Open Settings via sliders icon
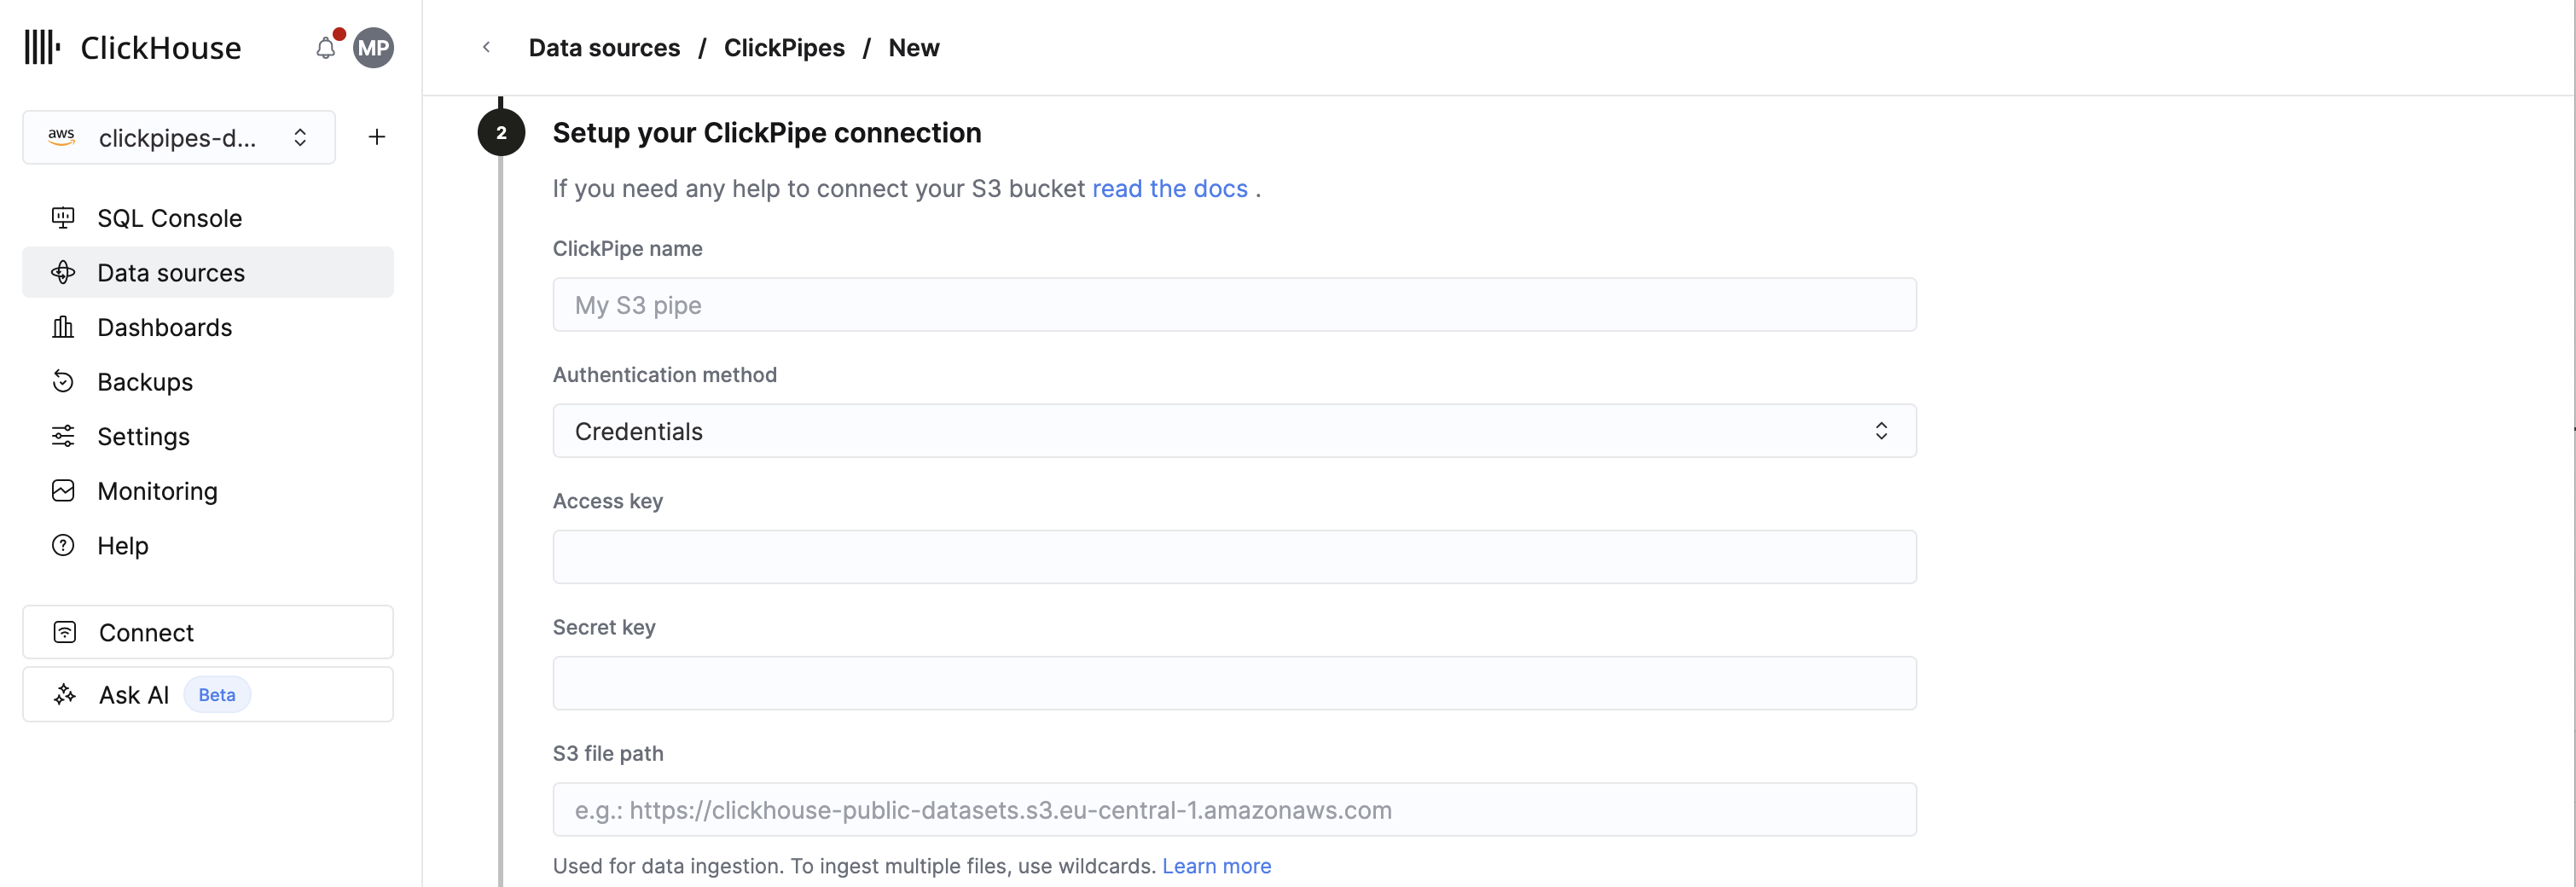Screen dimensions: 2576x887 pyautogui.click(x=63, y=436)
